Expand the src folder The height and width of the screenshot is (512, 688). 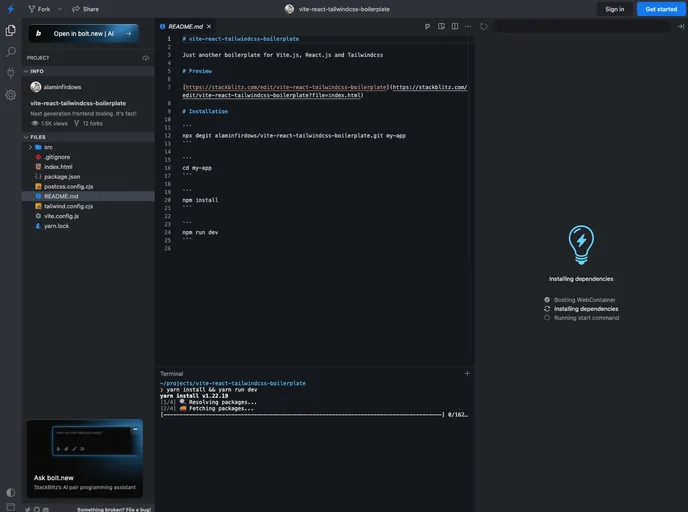tap(48, 147)
